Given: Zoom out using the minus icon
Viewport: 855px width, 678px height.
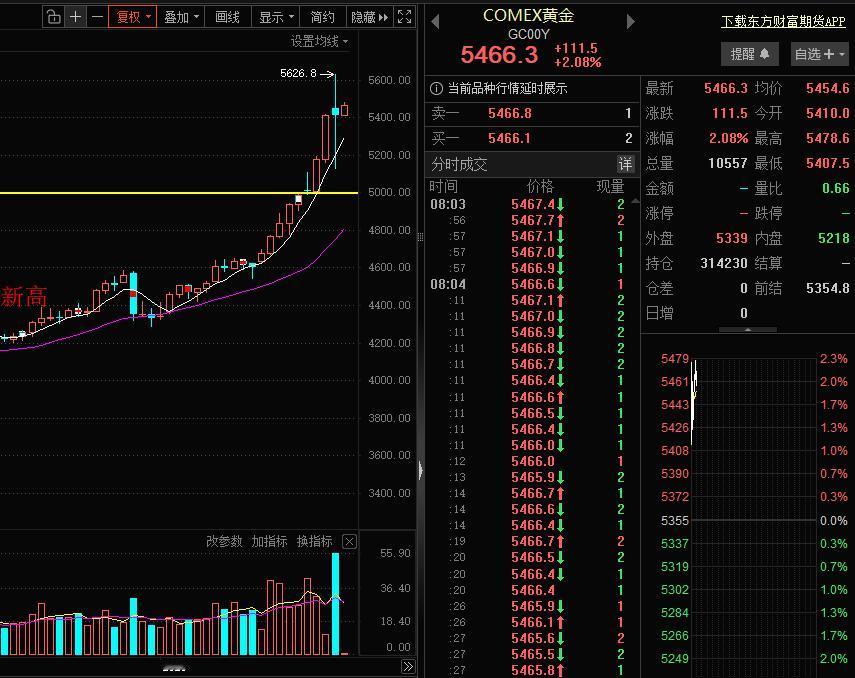Looking at the screenshot, I should (98, 17).
